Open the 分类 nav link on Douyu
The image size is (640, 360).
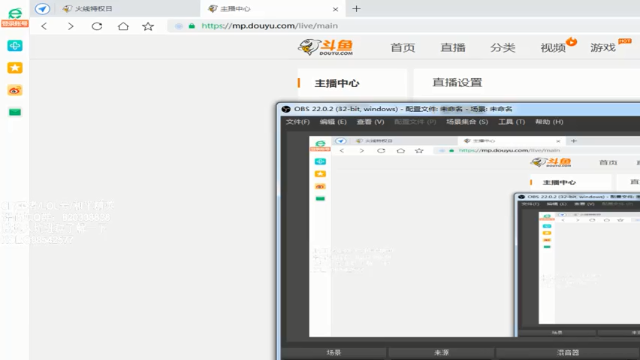tap(502, 48)
